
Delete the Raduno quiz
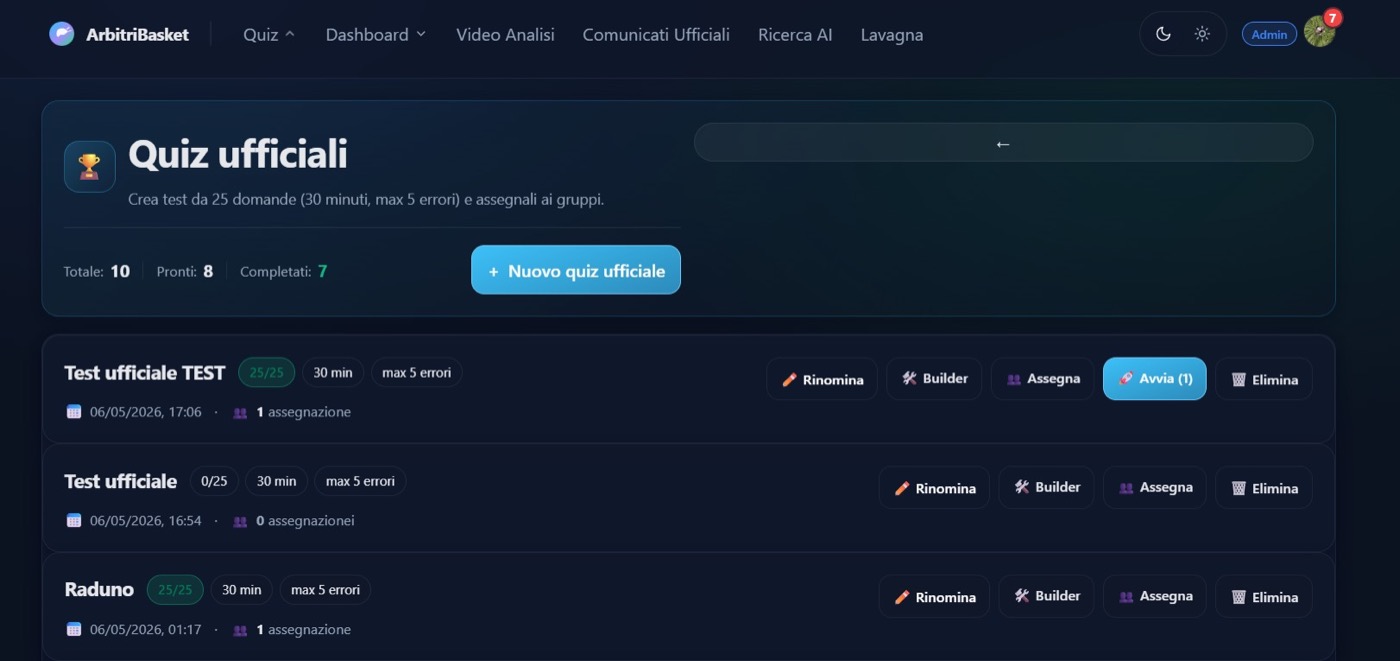1264,597
